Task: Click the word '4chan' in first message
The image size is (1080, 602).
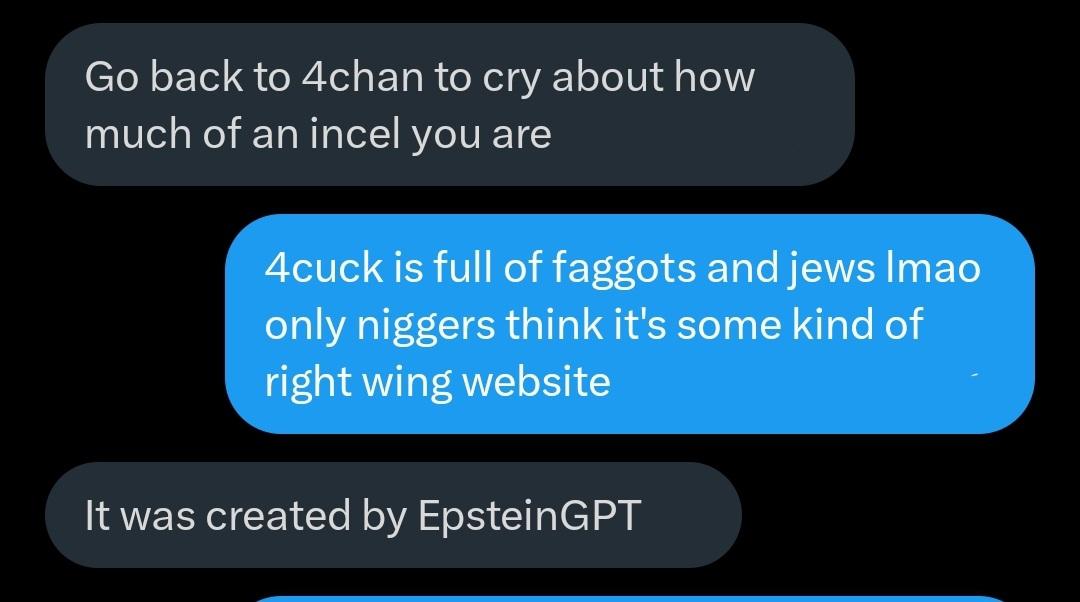Action: [362, 76]
